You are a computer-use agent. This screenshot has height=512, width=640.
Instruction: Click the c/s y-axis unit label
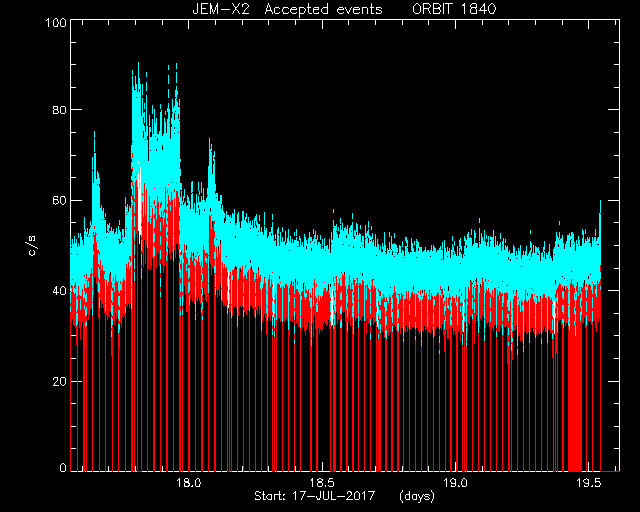click(x=32, y=245)
